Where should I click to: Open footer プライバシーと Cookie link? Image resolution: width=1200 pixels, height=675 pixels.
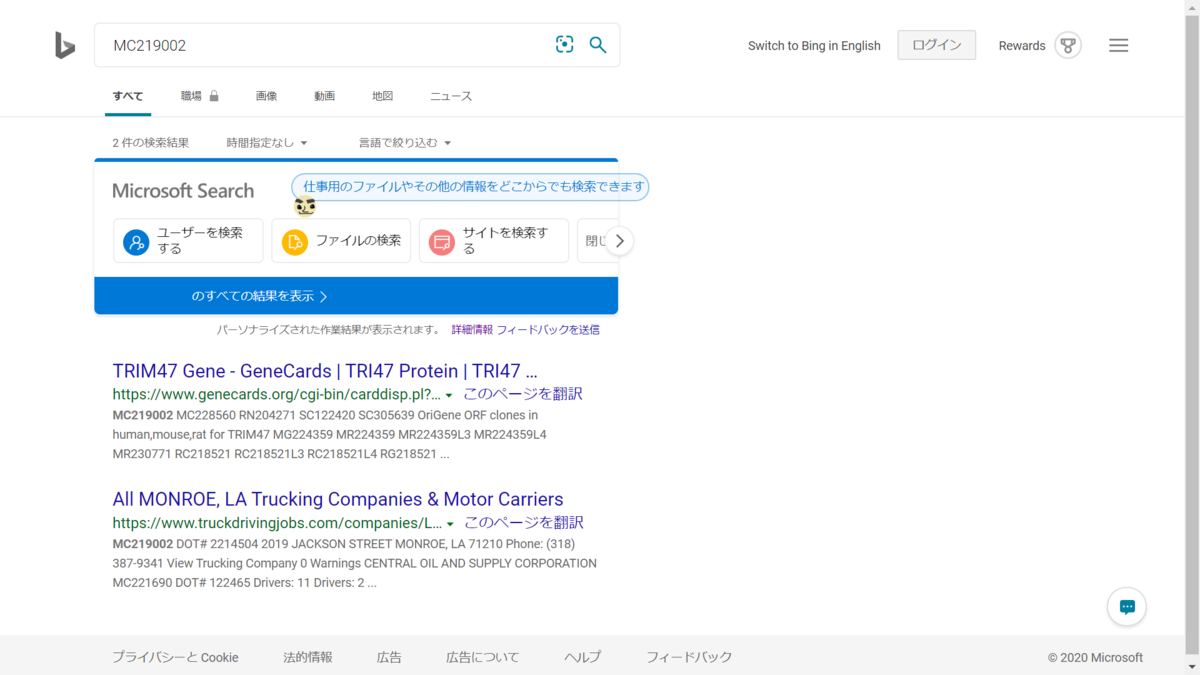pyautogui.click(x=175, y=657)
